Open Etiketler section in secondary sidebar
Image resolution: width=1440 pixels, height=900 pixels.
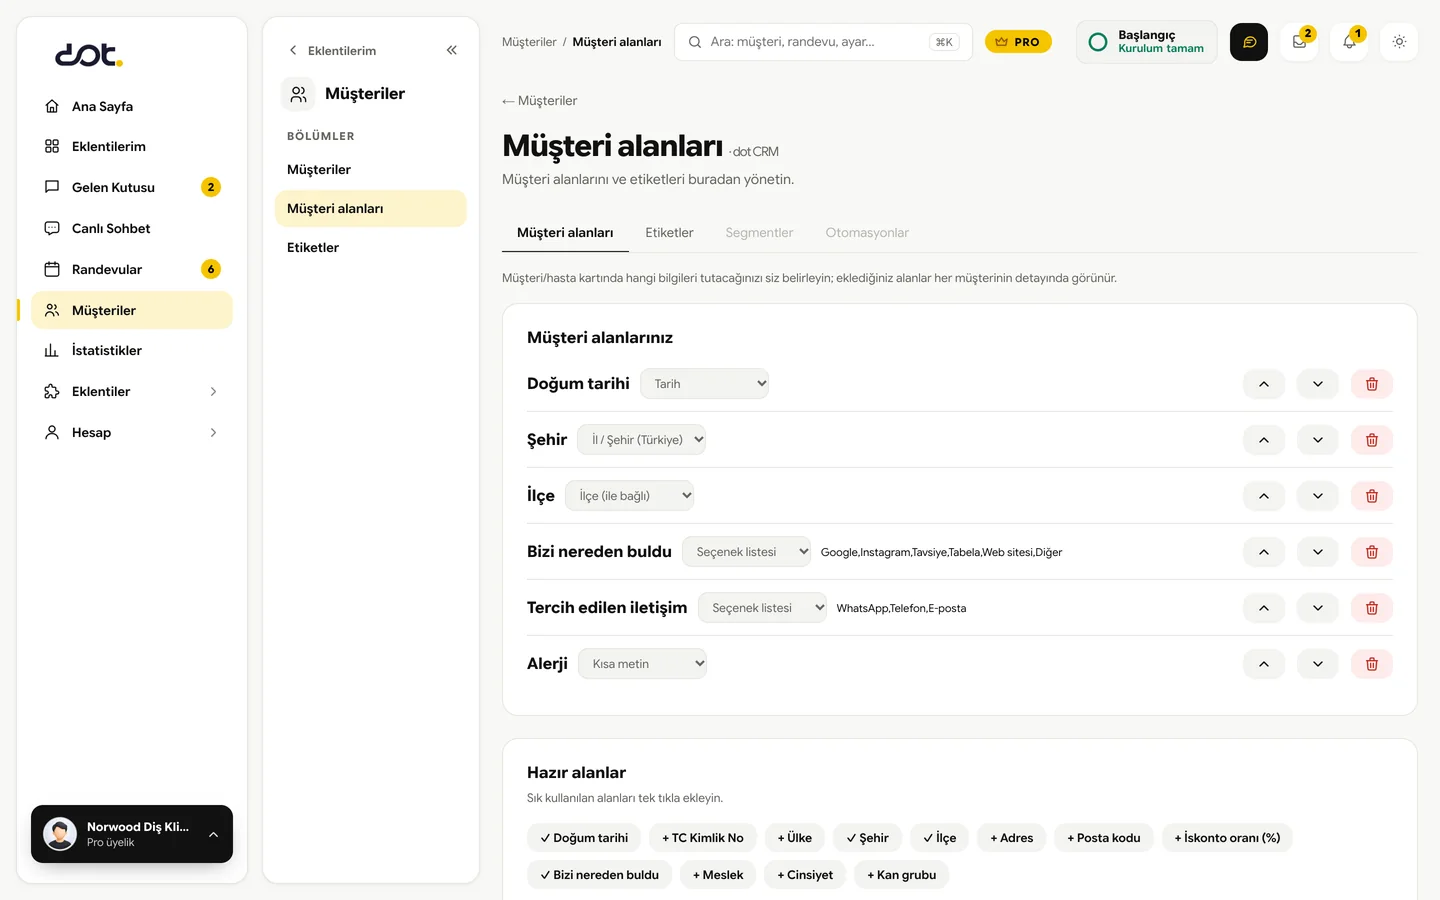pyautogui.click(x=370, y=247)
